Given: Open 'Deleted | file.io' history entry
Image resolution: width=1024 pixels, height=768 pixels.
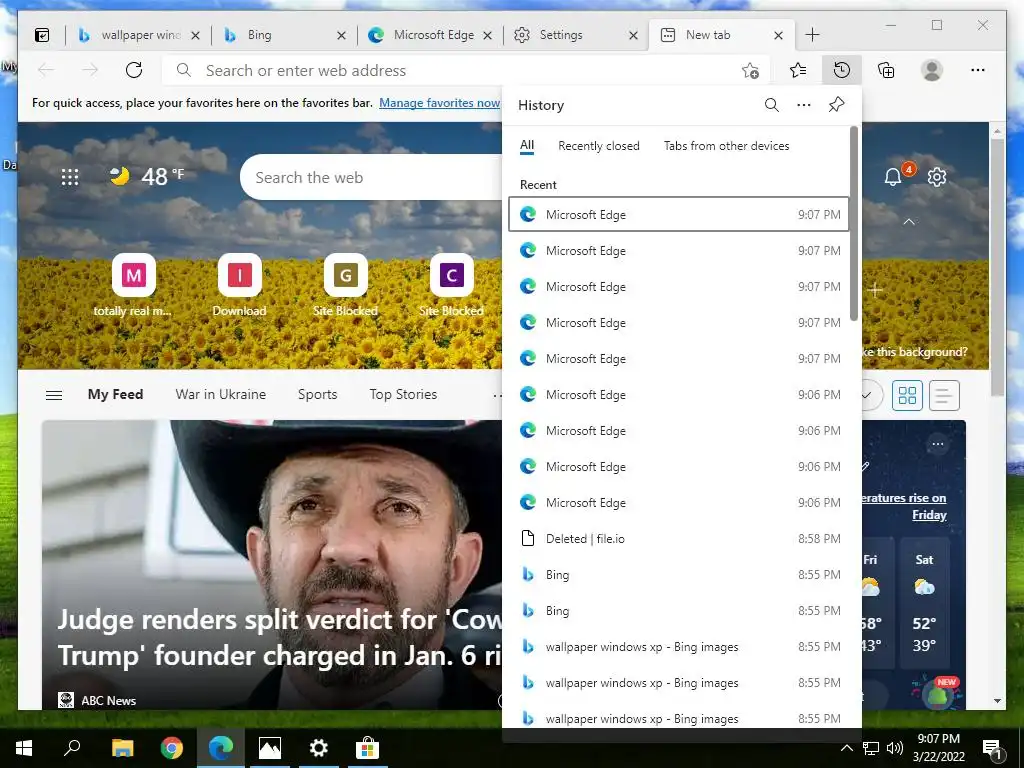Looking at the screenshot, I should tap(679, 539).
